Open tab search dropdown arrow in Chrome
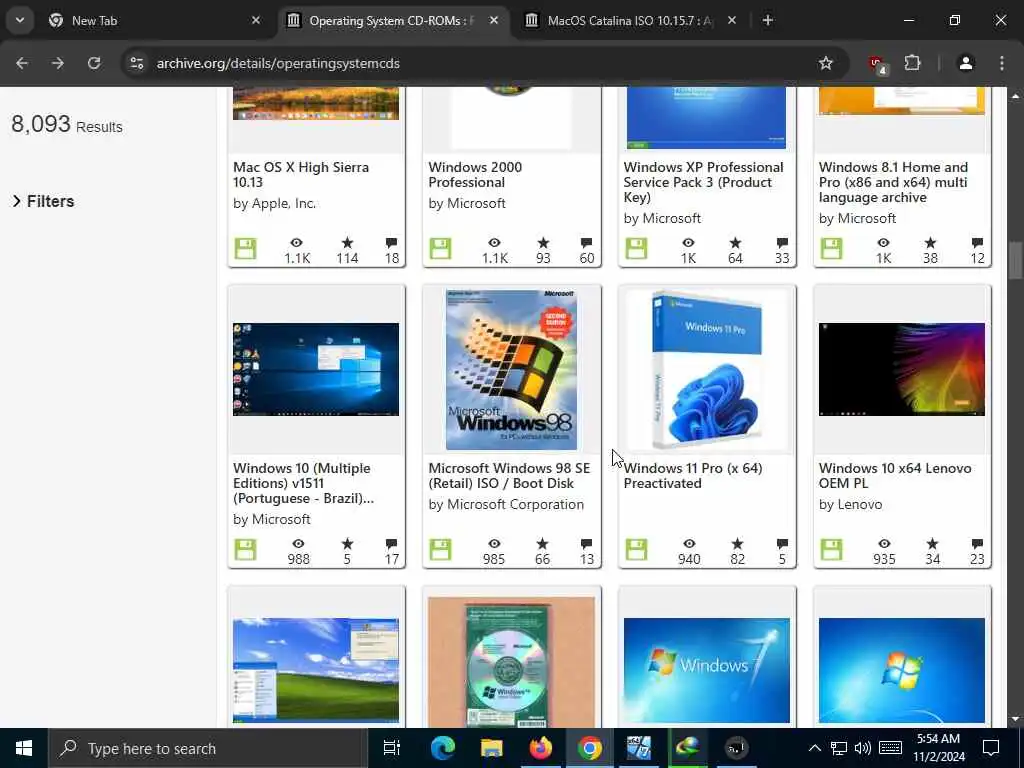Screen dimensions: 1024x768 (20, 20)
